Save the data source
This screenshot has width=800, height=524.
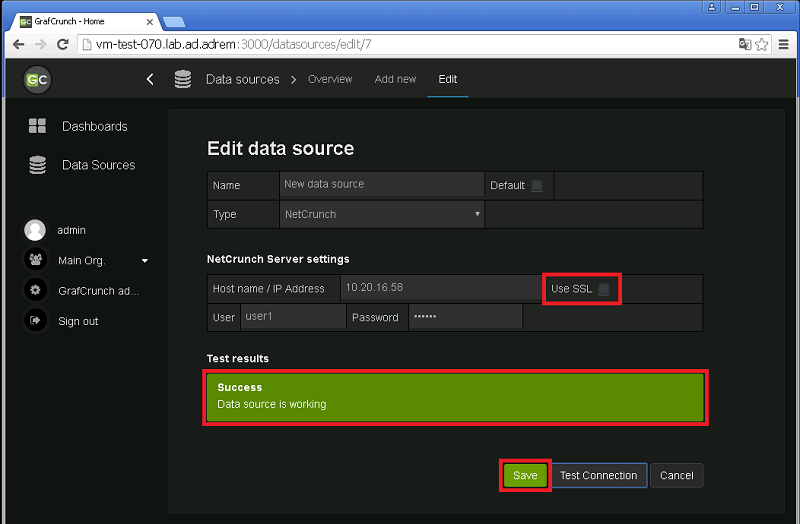point(525,476)
